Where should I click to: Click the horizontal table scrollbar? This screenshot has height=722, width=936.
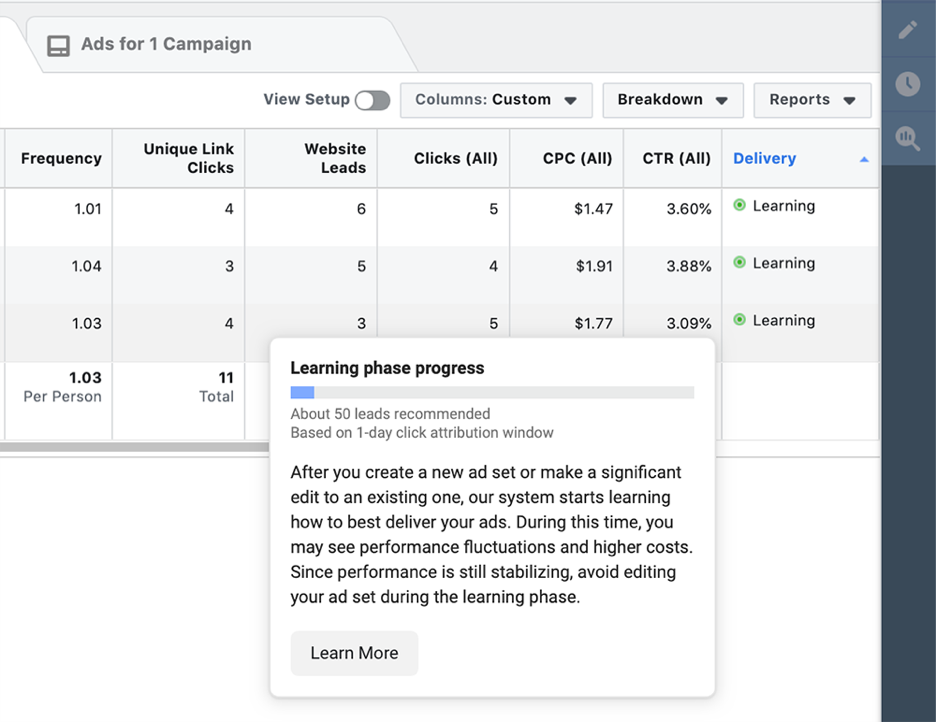tap(134, 447)
